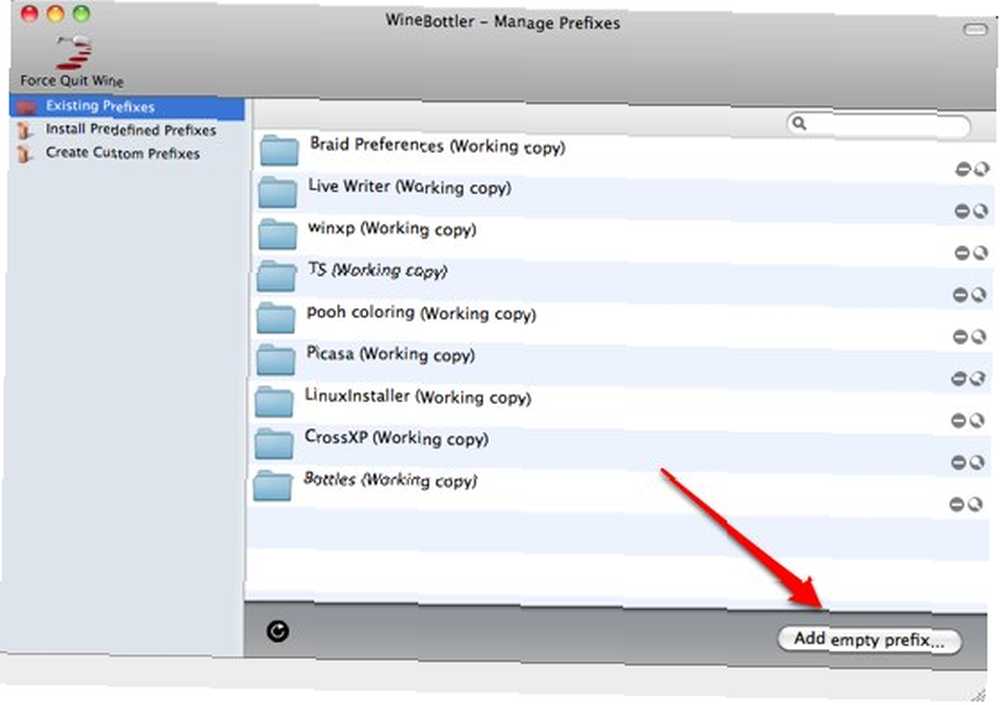Screen dimensions: 1000x705
Task: Select the text CrossXP (Working copy)
Action: [396, 438]
